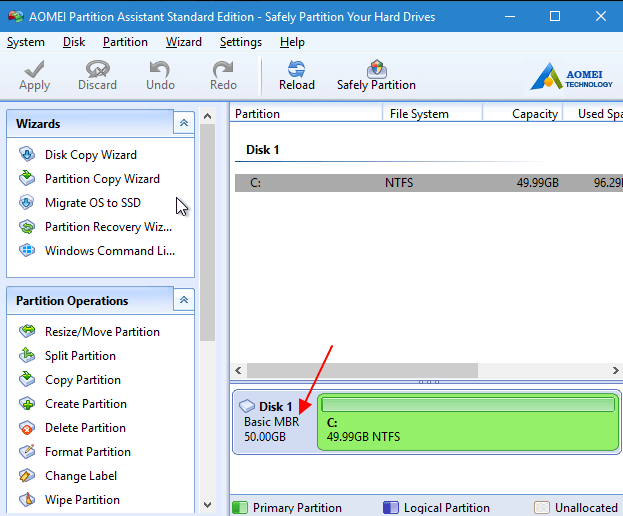Sort by File System column header

point(432,114)
